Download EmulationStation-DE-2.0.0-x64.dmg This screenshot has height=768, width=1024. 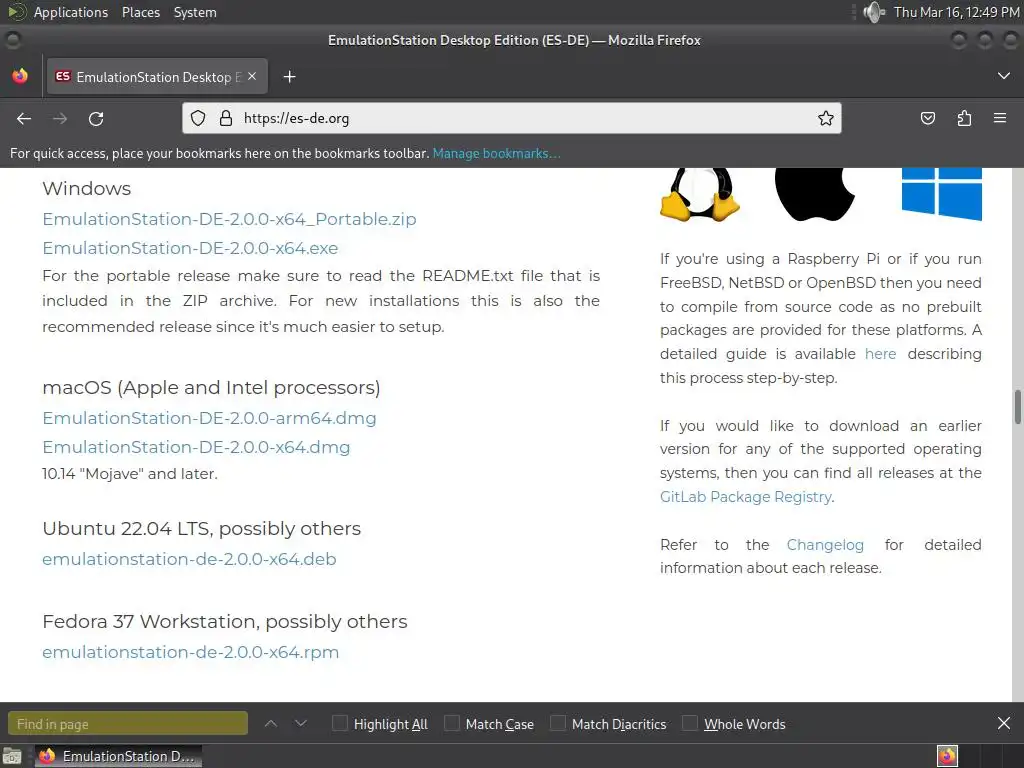point(196,447)
